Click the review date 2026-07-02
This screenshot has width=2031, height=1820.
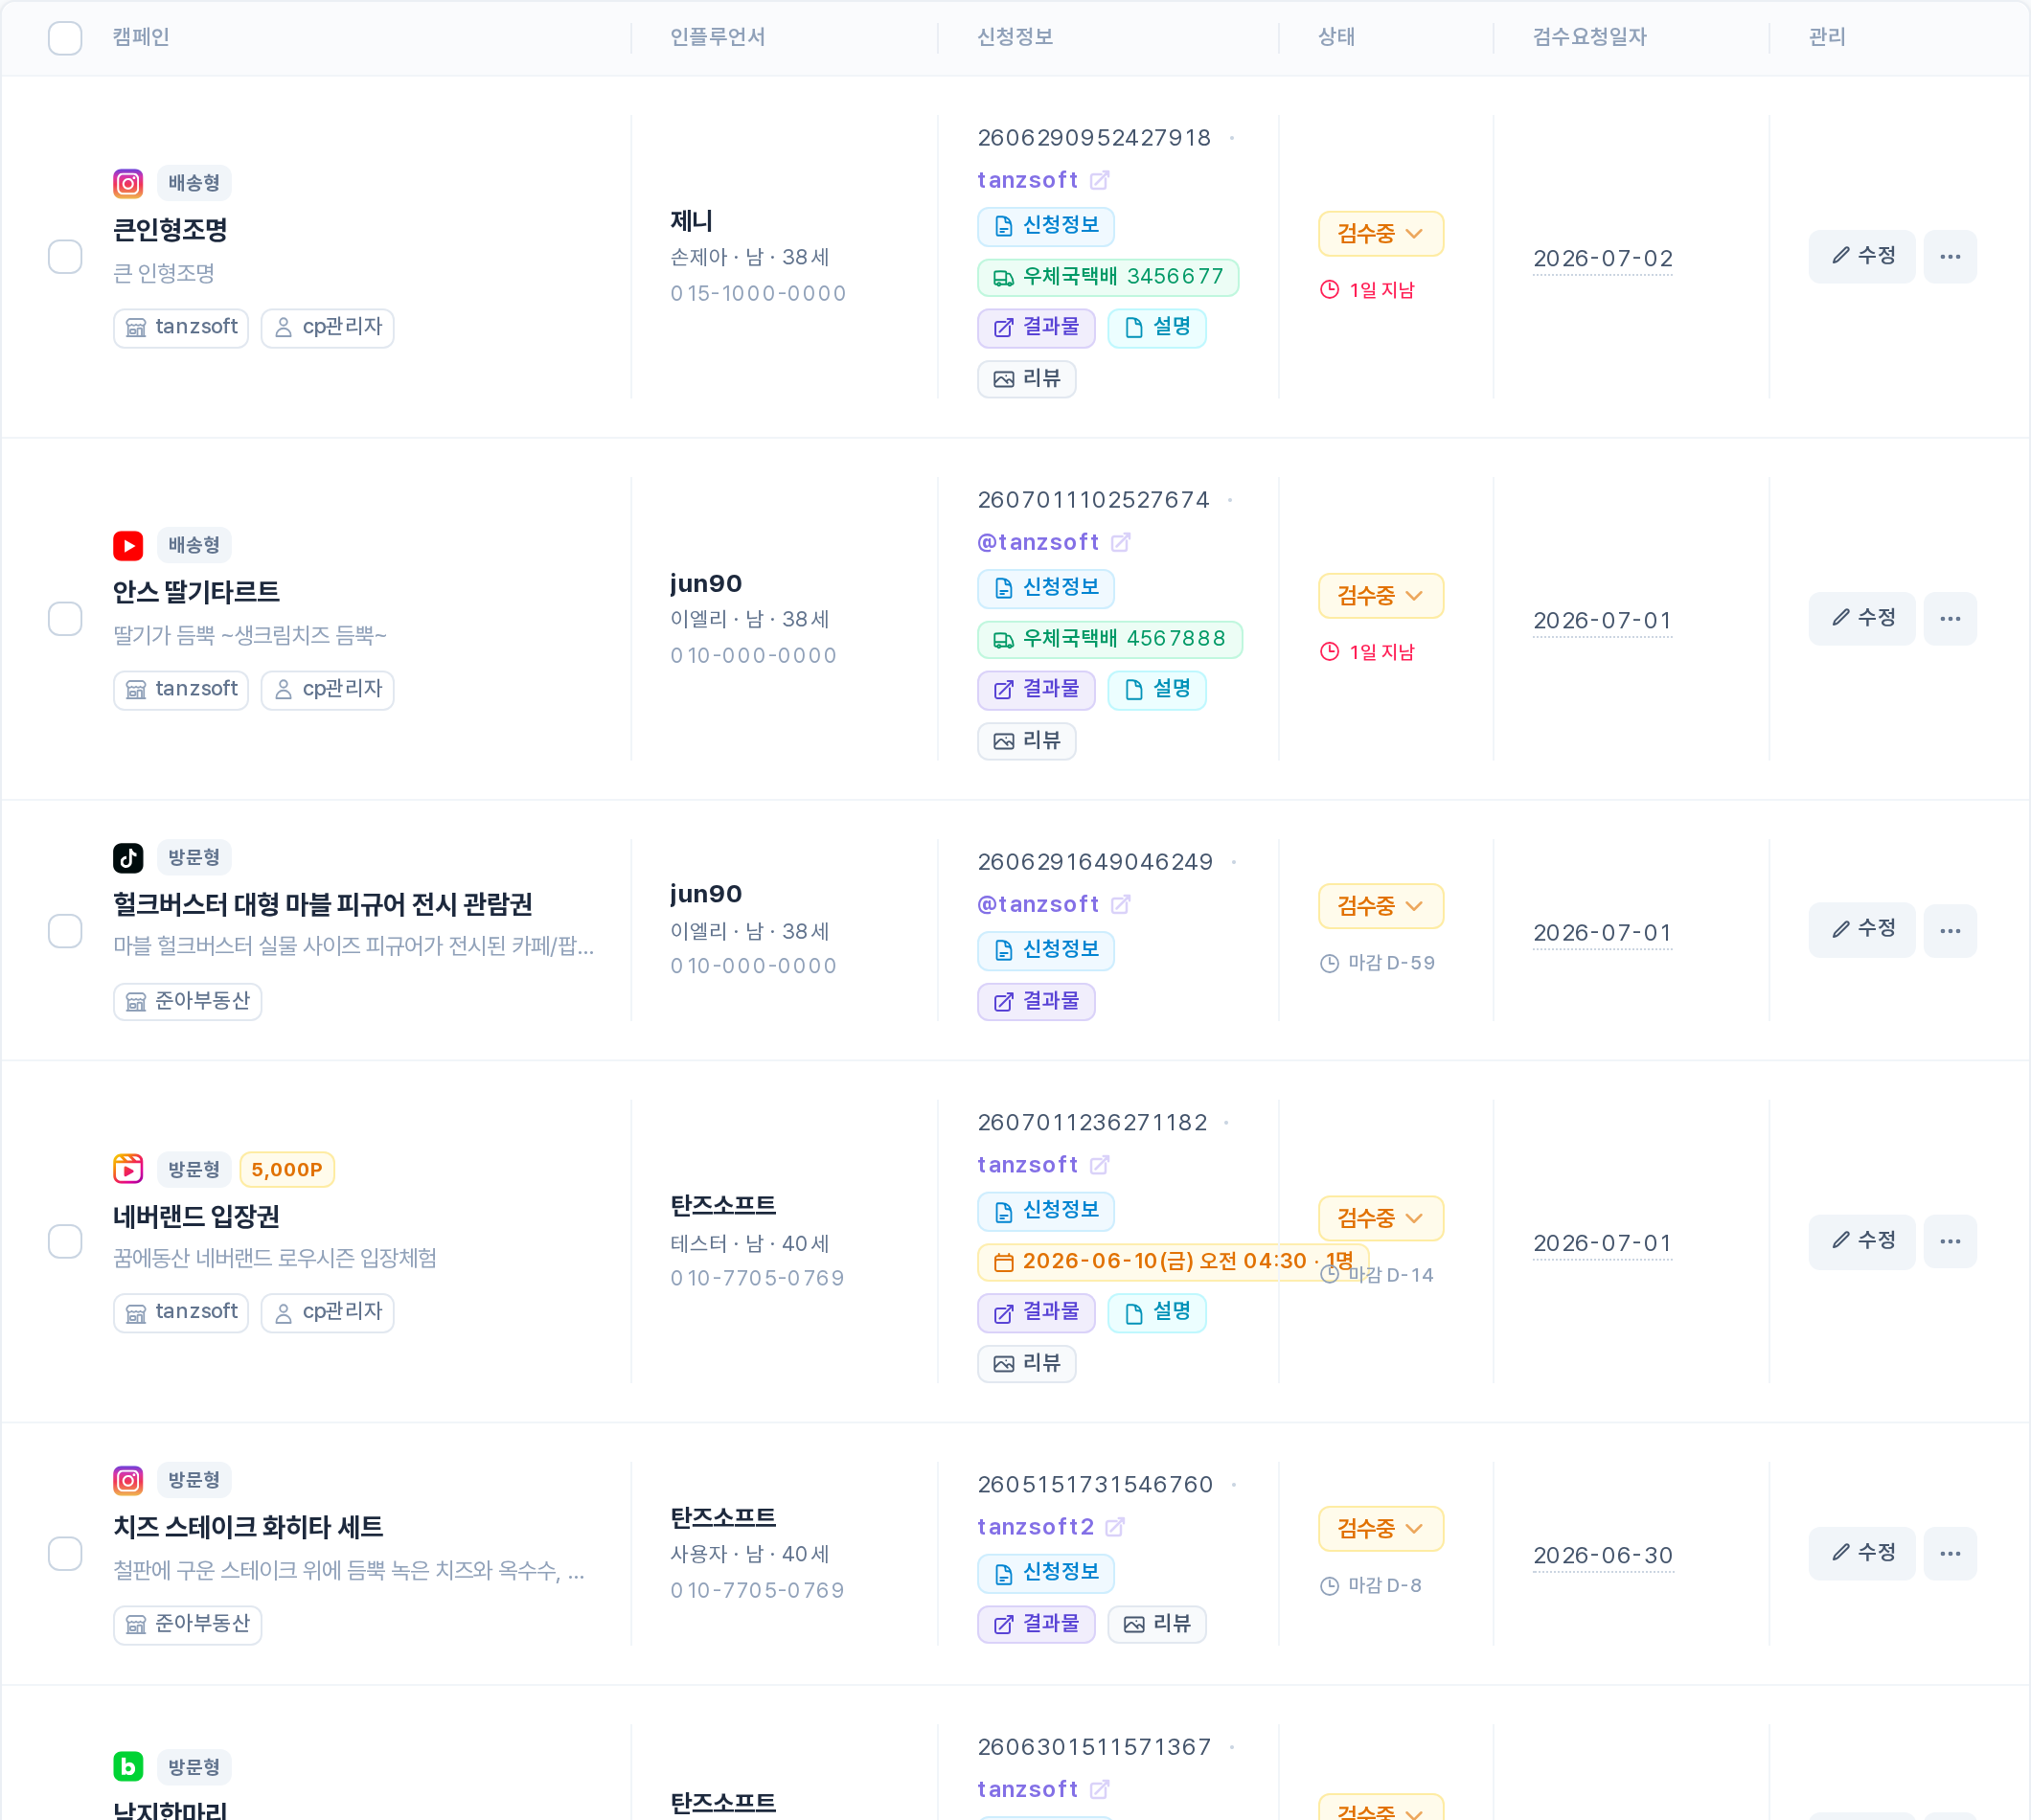pos(1602,259)
